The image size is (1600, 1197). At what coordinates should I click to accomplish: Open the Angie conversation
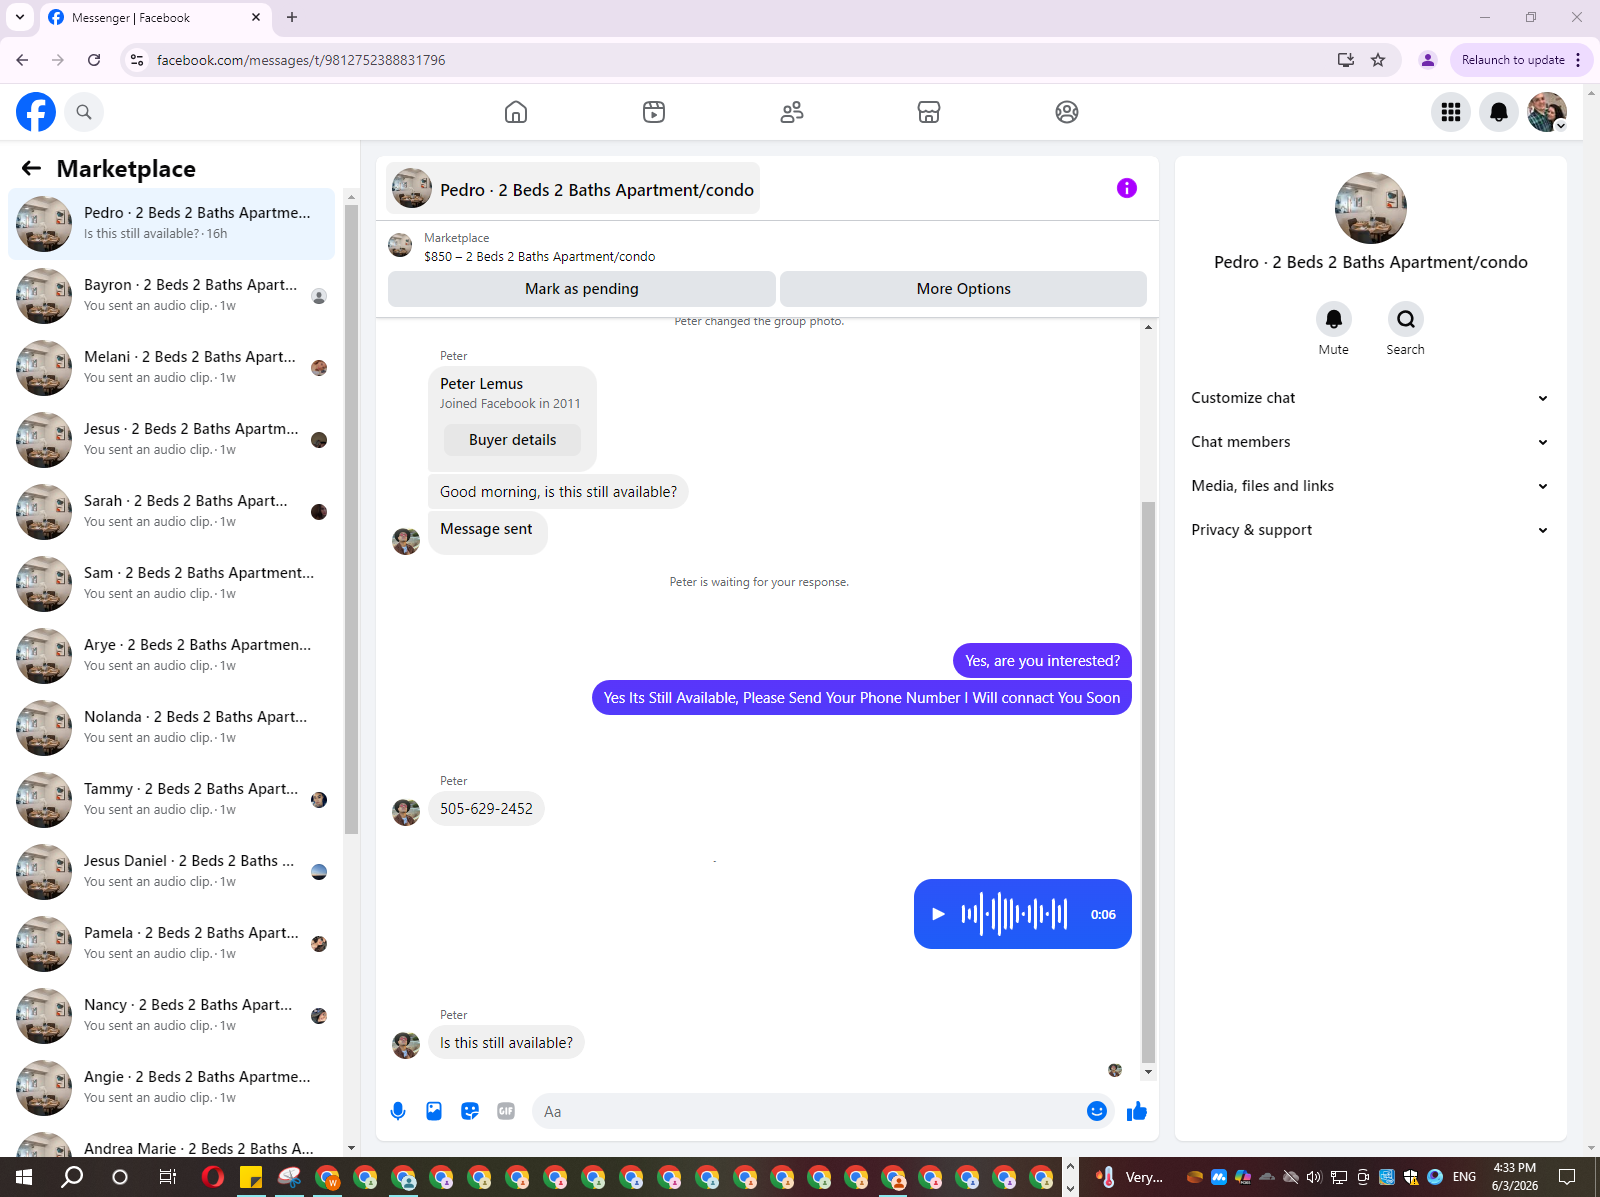172,1088
